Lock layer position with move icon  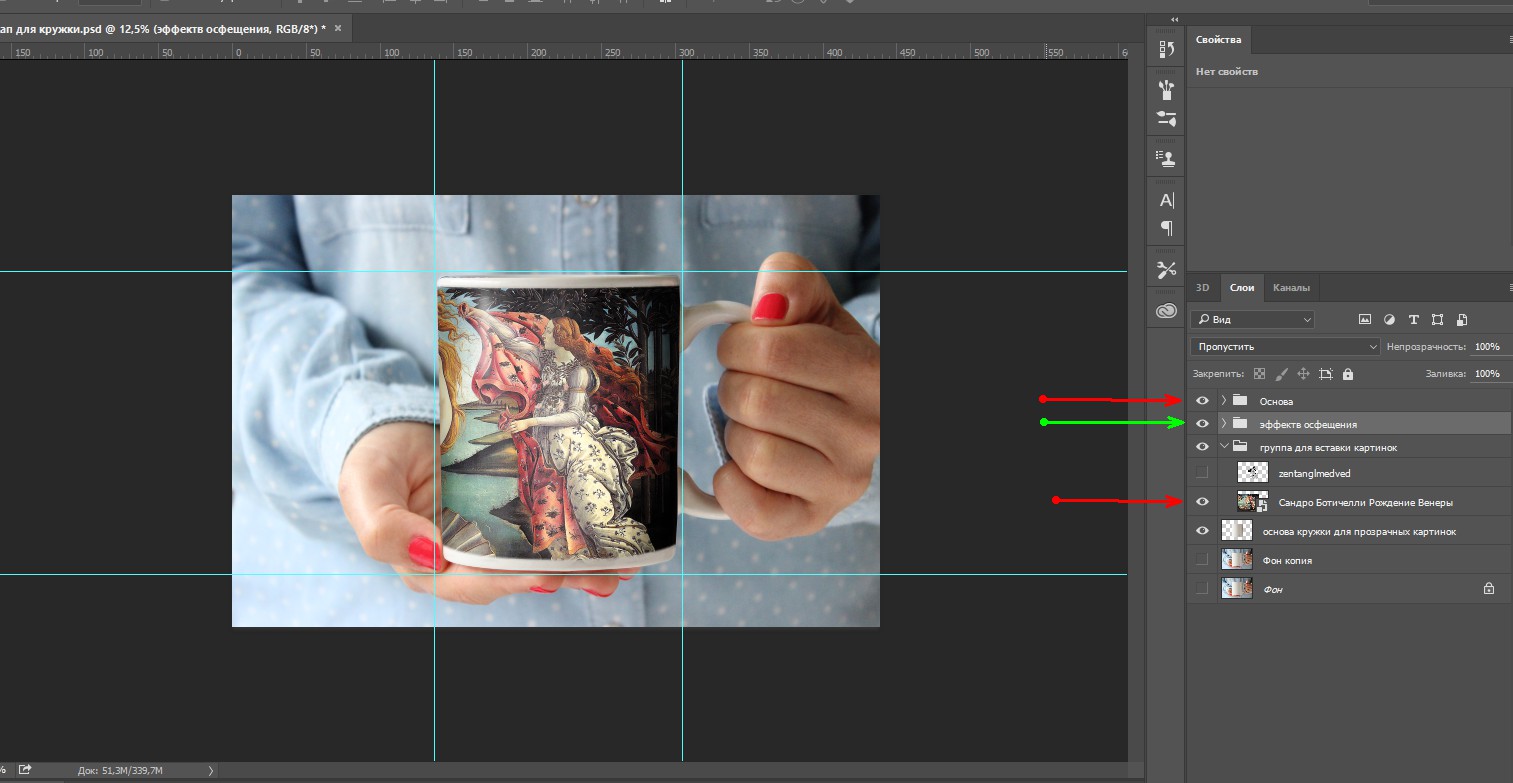1303,374
